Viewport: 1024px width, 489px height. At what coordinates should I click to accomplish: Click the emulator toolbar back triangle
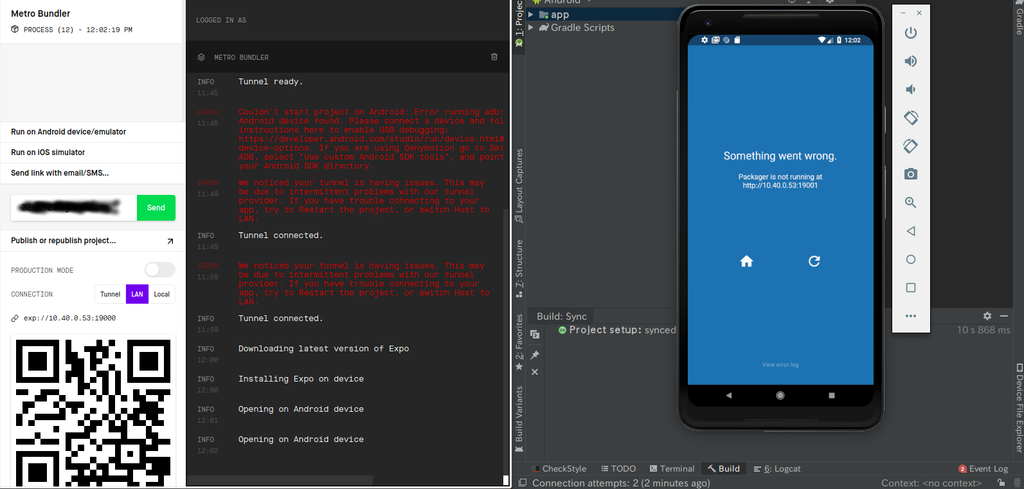tap(910, 230)
